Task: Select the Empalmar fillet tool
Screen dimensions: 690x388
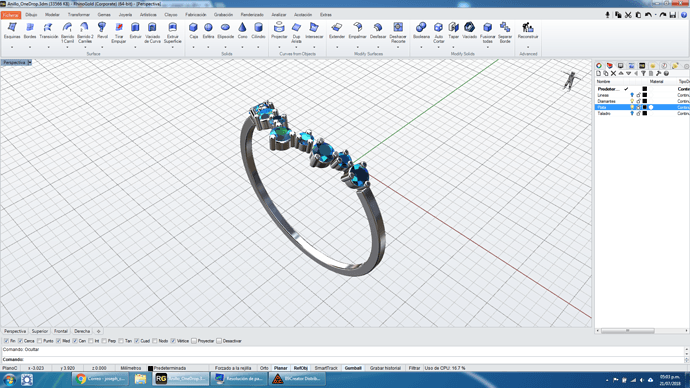Action: [x=357, y=30]
